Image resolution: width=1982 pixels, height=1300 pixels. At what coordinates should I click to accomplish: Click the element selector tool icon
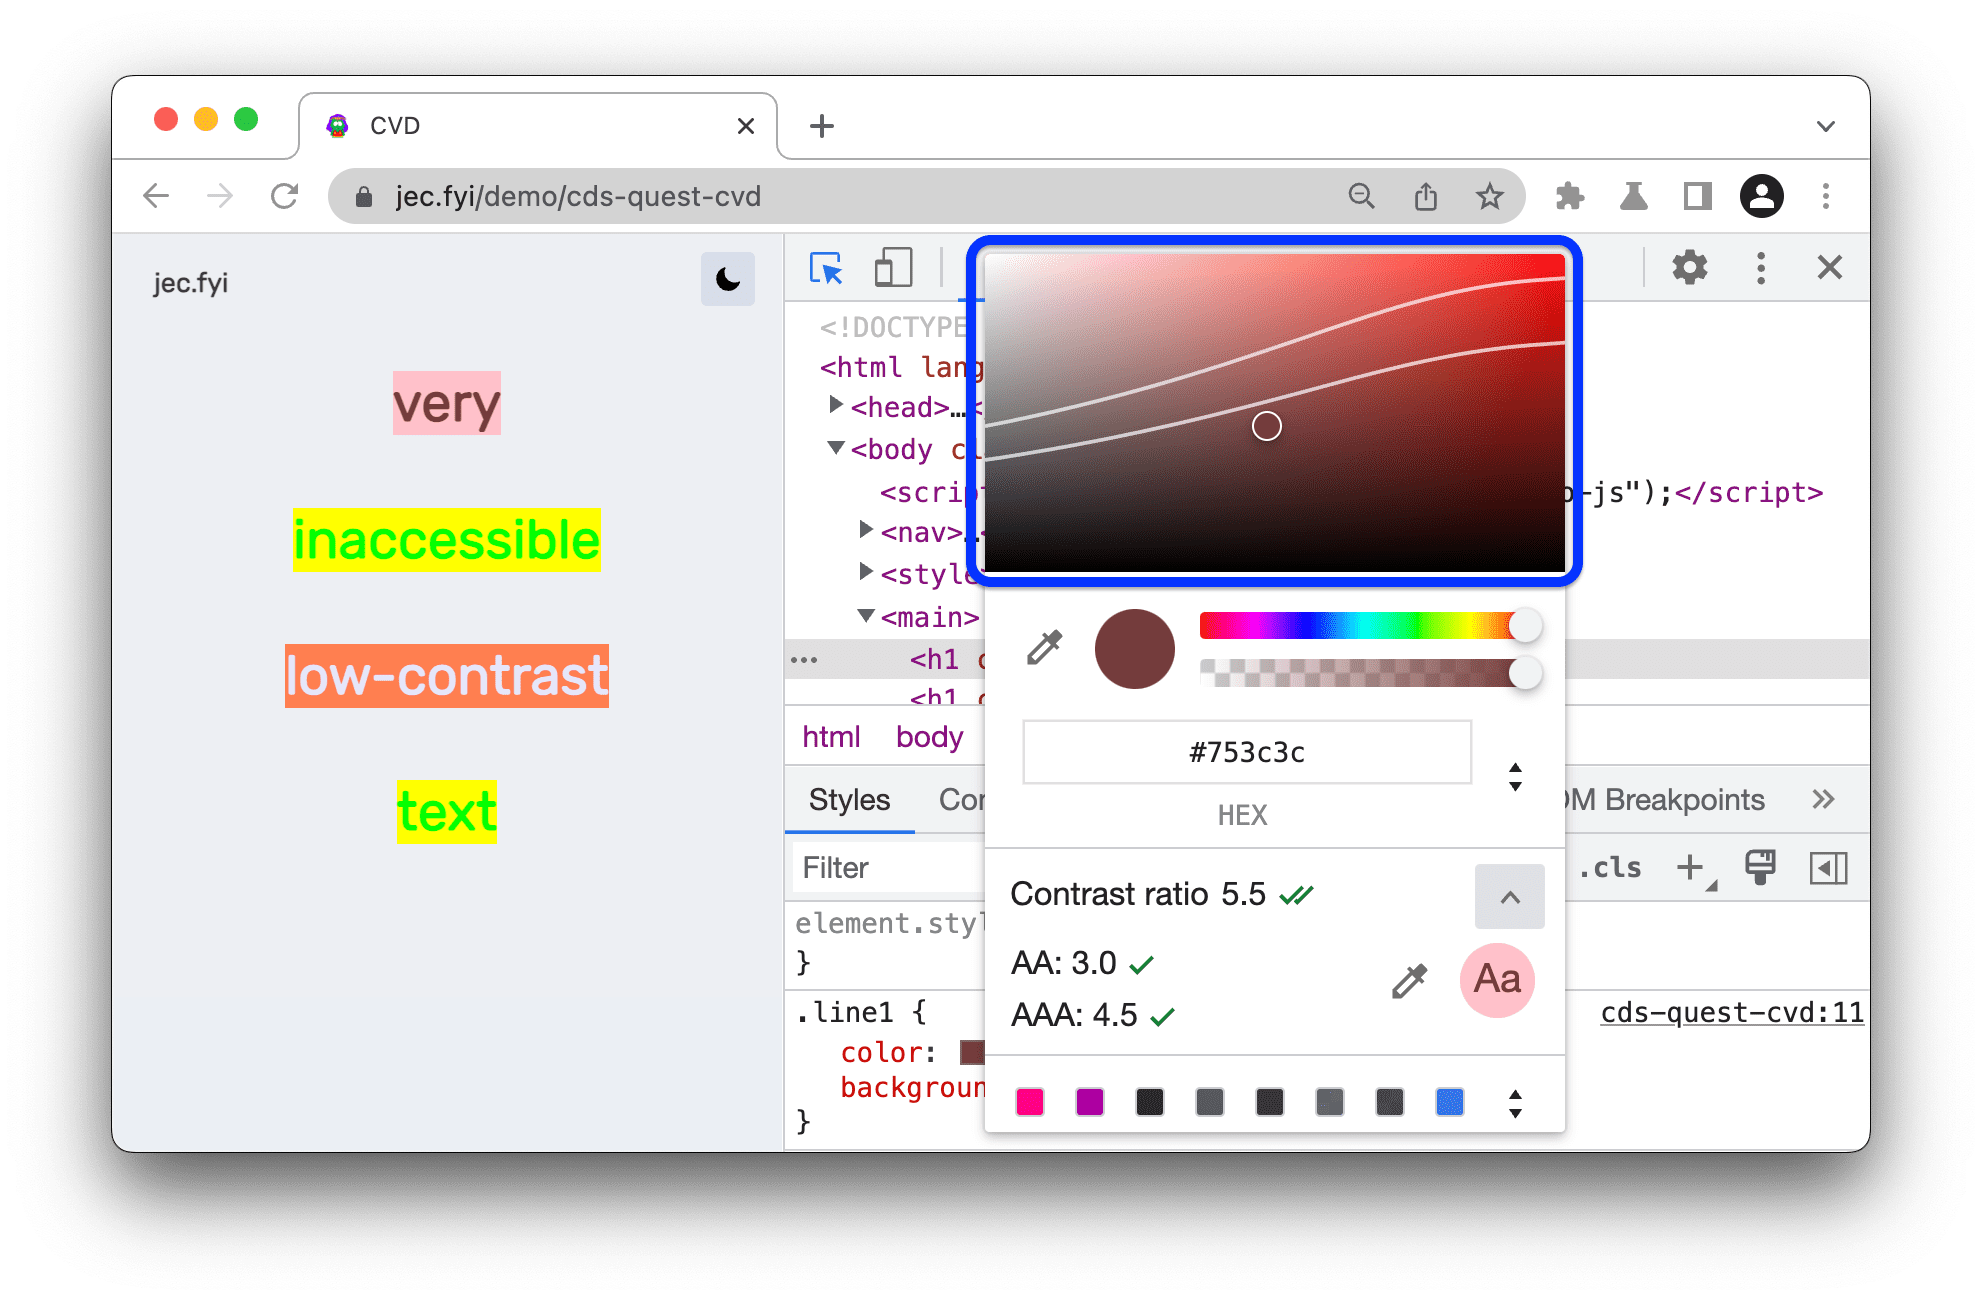tap(824, 268)
